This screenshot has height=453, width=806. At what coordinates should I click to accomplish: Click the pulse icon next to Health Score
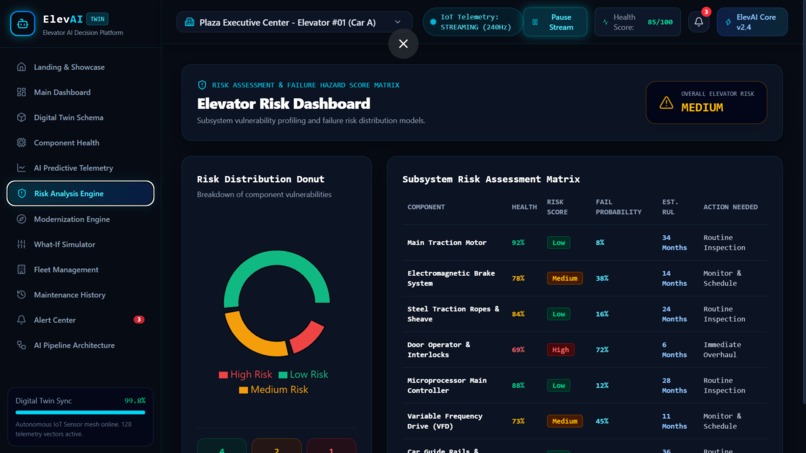tap(605, 22)
